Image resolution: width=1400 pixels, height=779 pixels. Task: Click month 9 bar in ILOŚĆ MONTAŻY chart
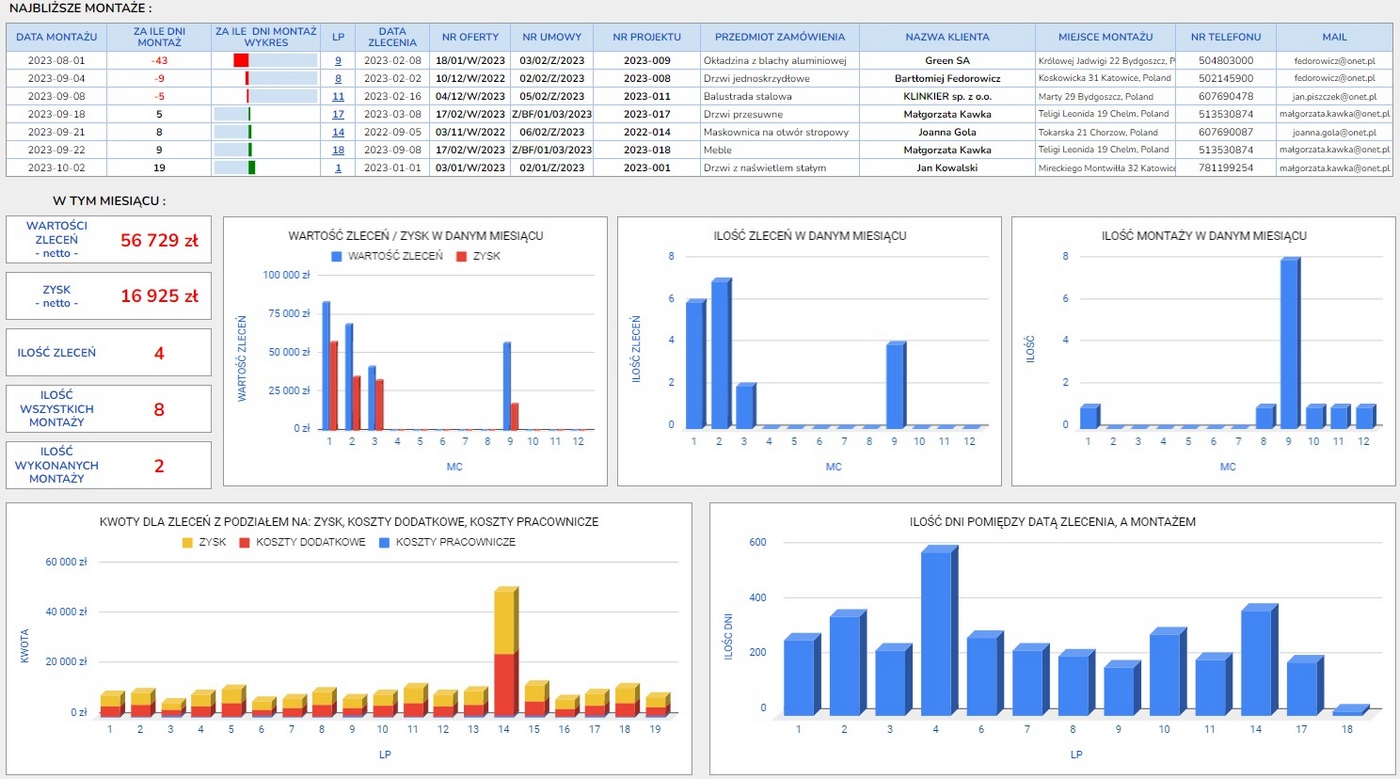click(1289, 343)
